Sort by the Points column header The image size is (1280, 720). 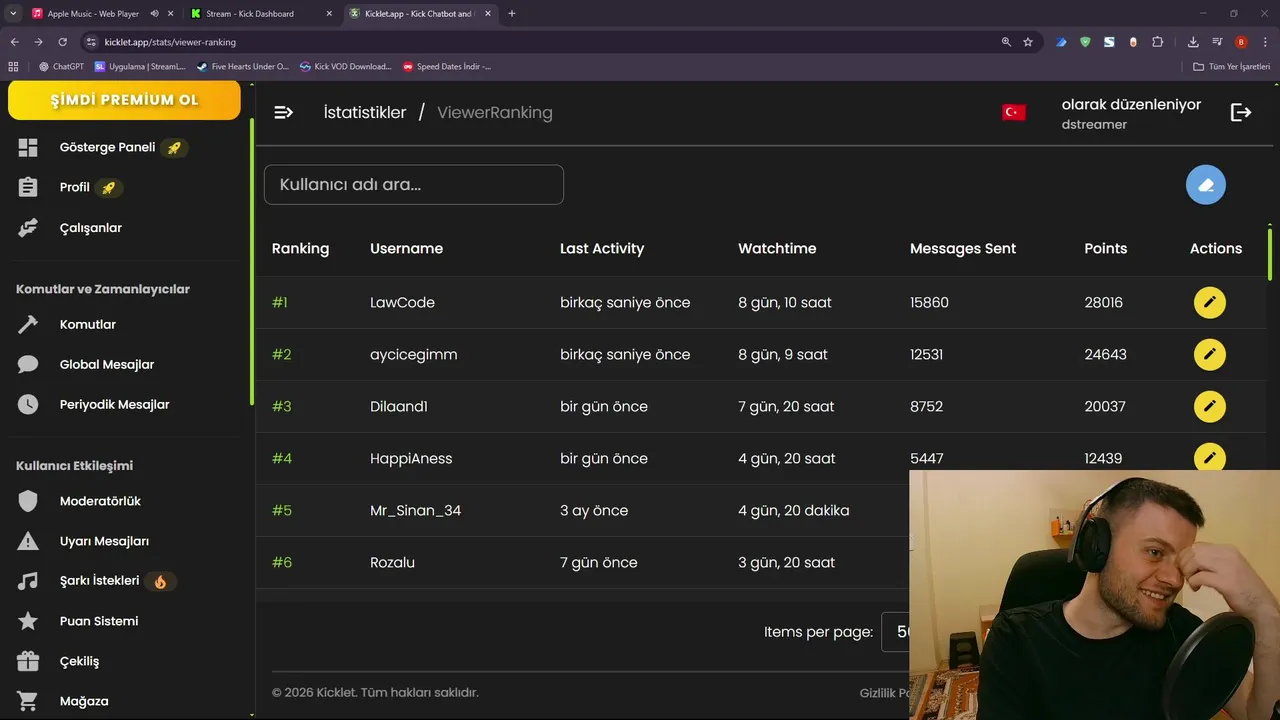point(1105,249)
